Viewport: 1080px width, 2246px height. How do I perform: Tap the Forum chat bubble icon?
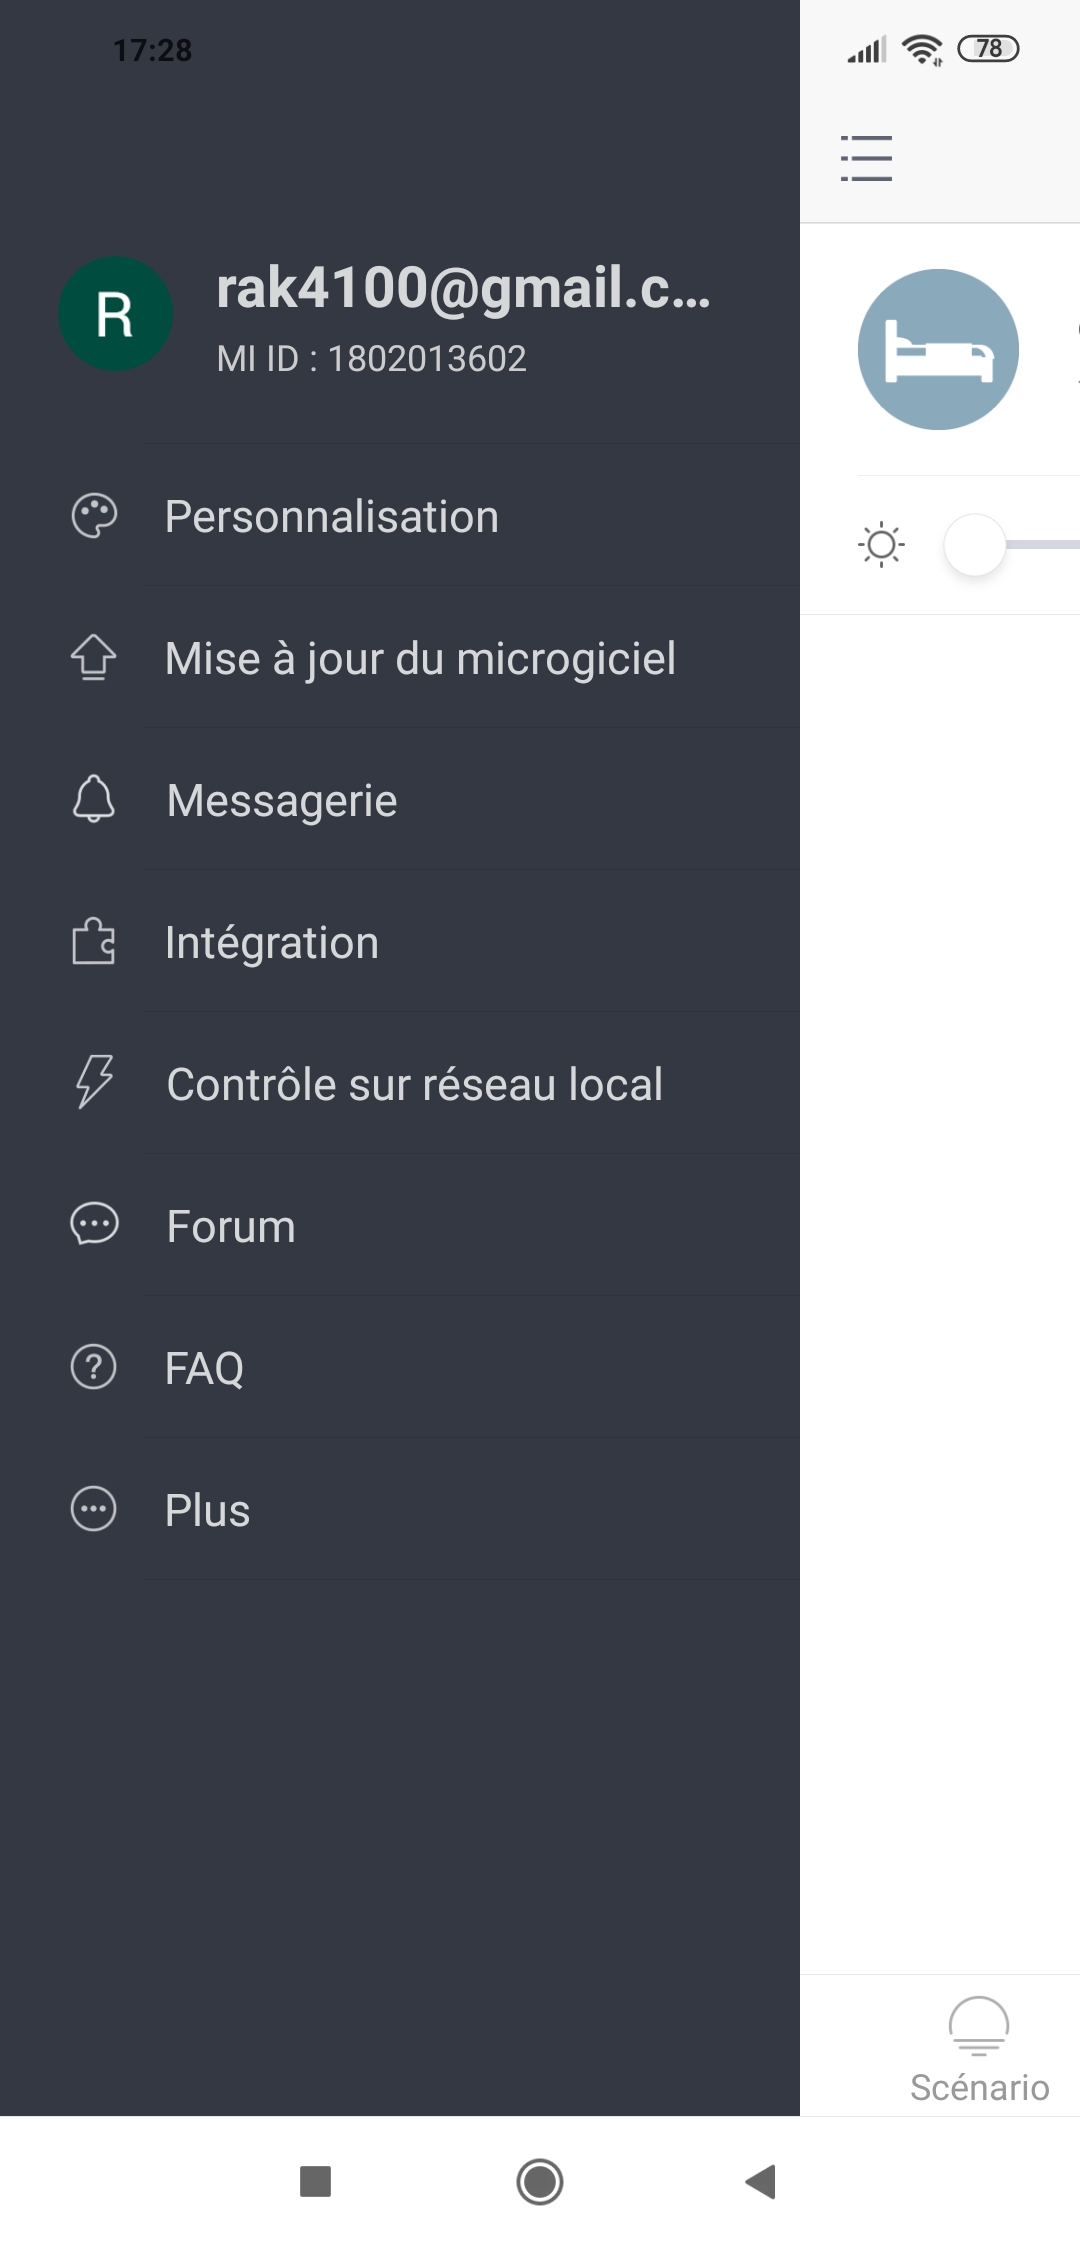pos(94,1225)
